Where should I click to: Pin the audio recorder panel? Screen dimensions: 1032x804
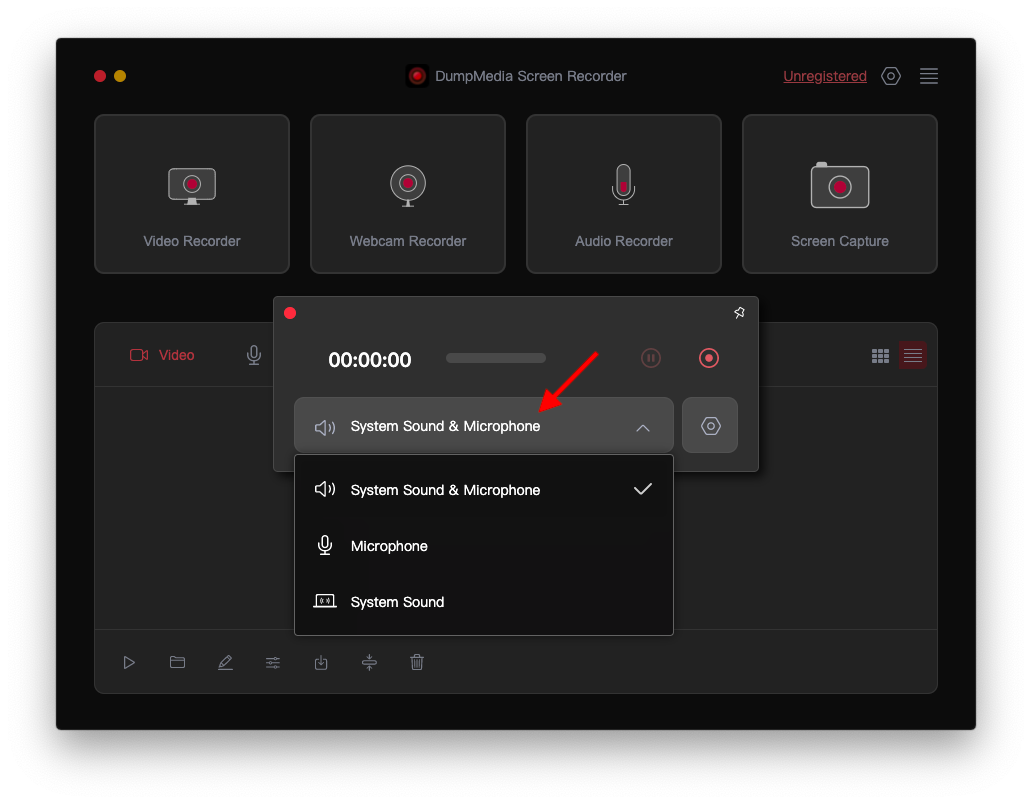point(739,313)
